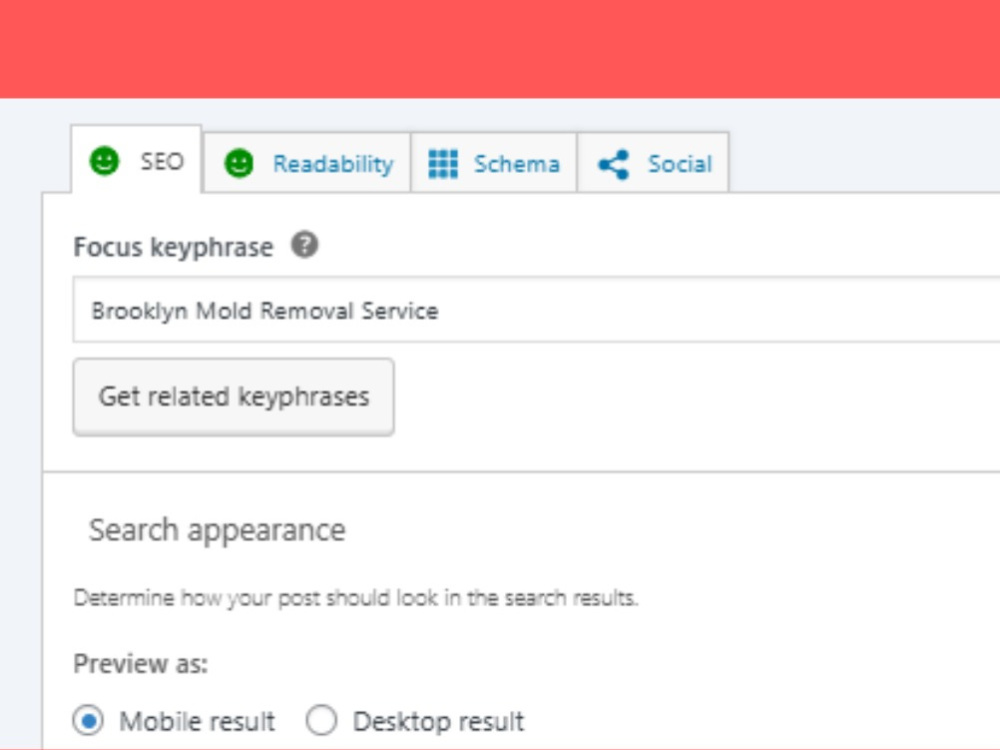Switch to the SEO tab

(x=136, y=159)
